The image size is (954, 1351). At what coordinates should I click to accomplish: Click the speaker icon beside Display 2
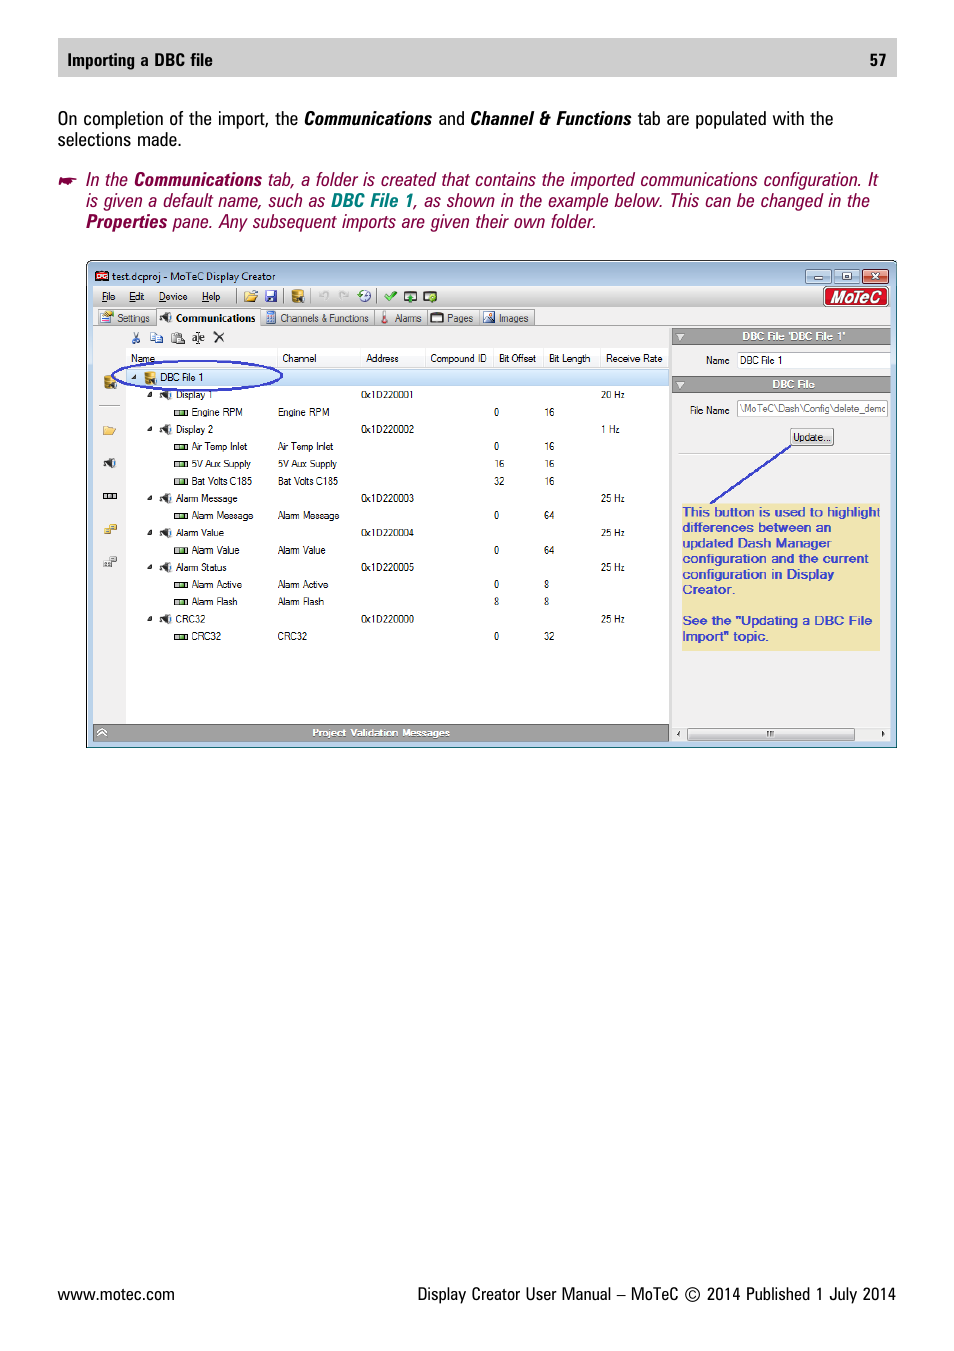pos(166,430)
